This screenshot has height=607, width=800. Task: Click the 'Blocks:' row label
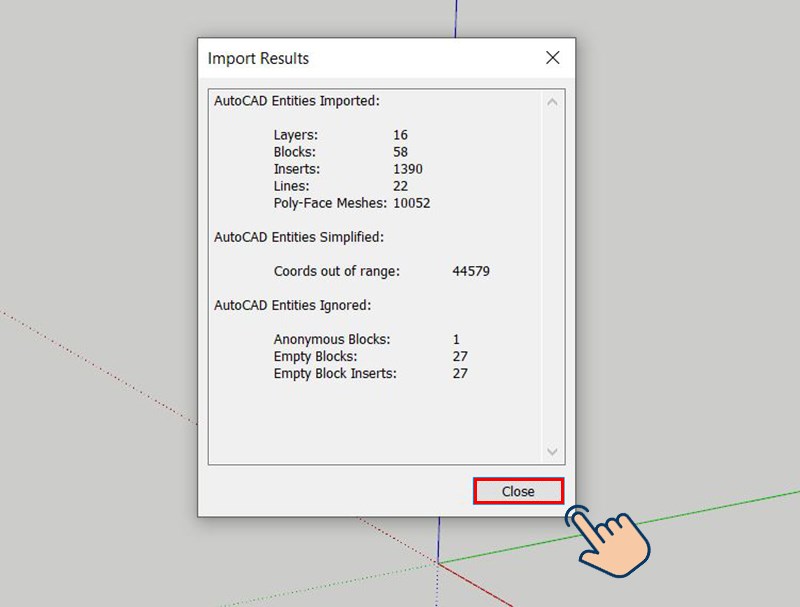tap(294, 152)
